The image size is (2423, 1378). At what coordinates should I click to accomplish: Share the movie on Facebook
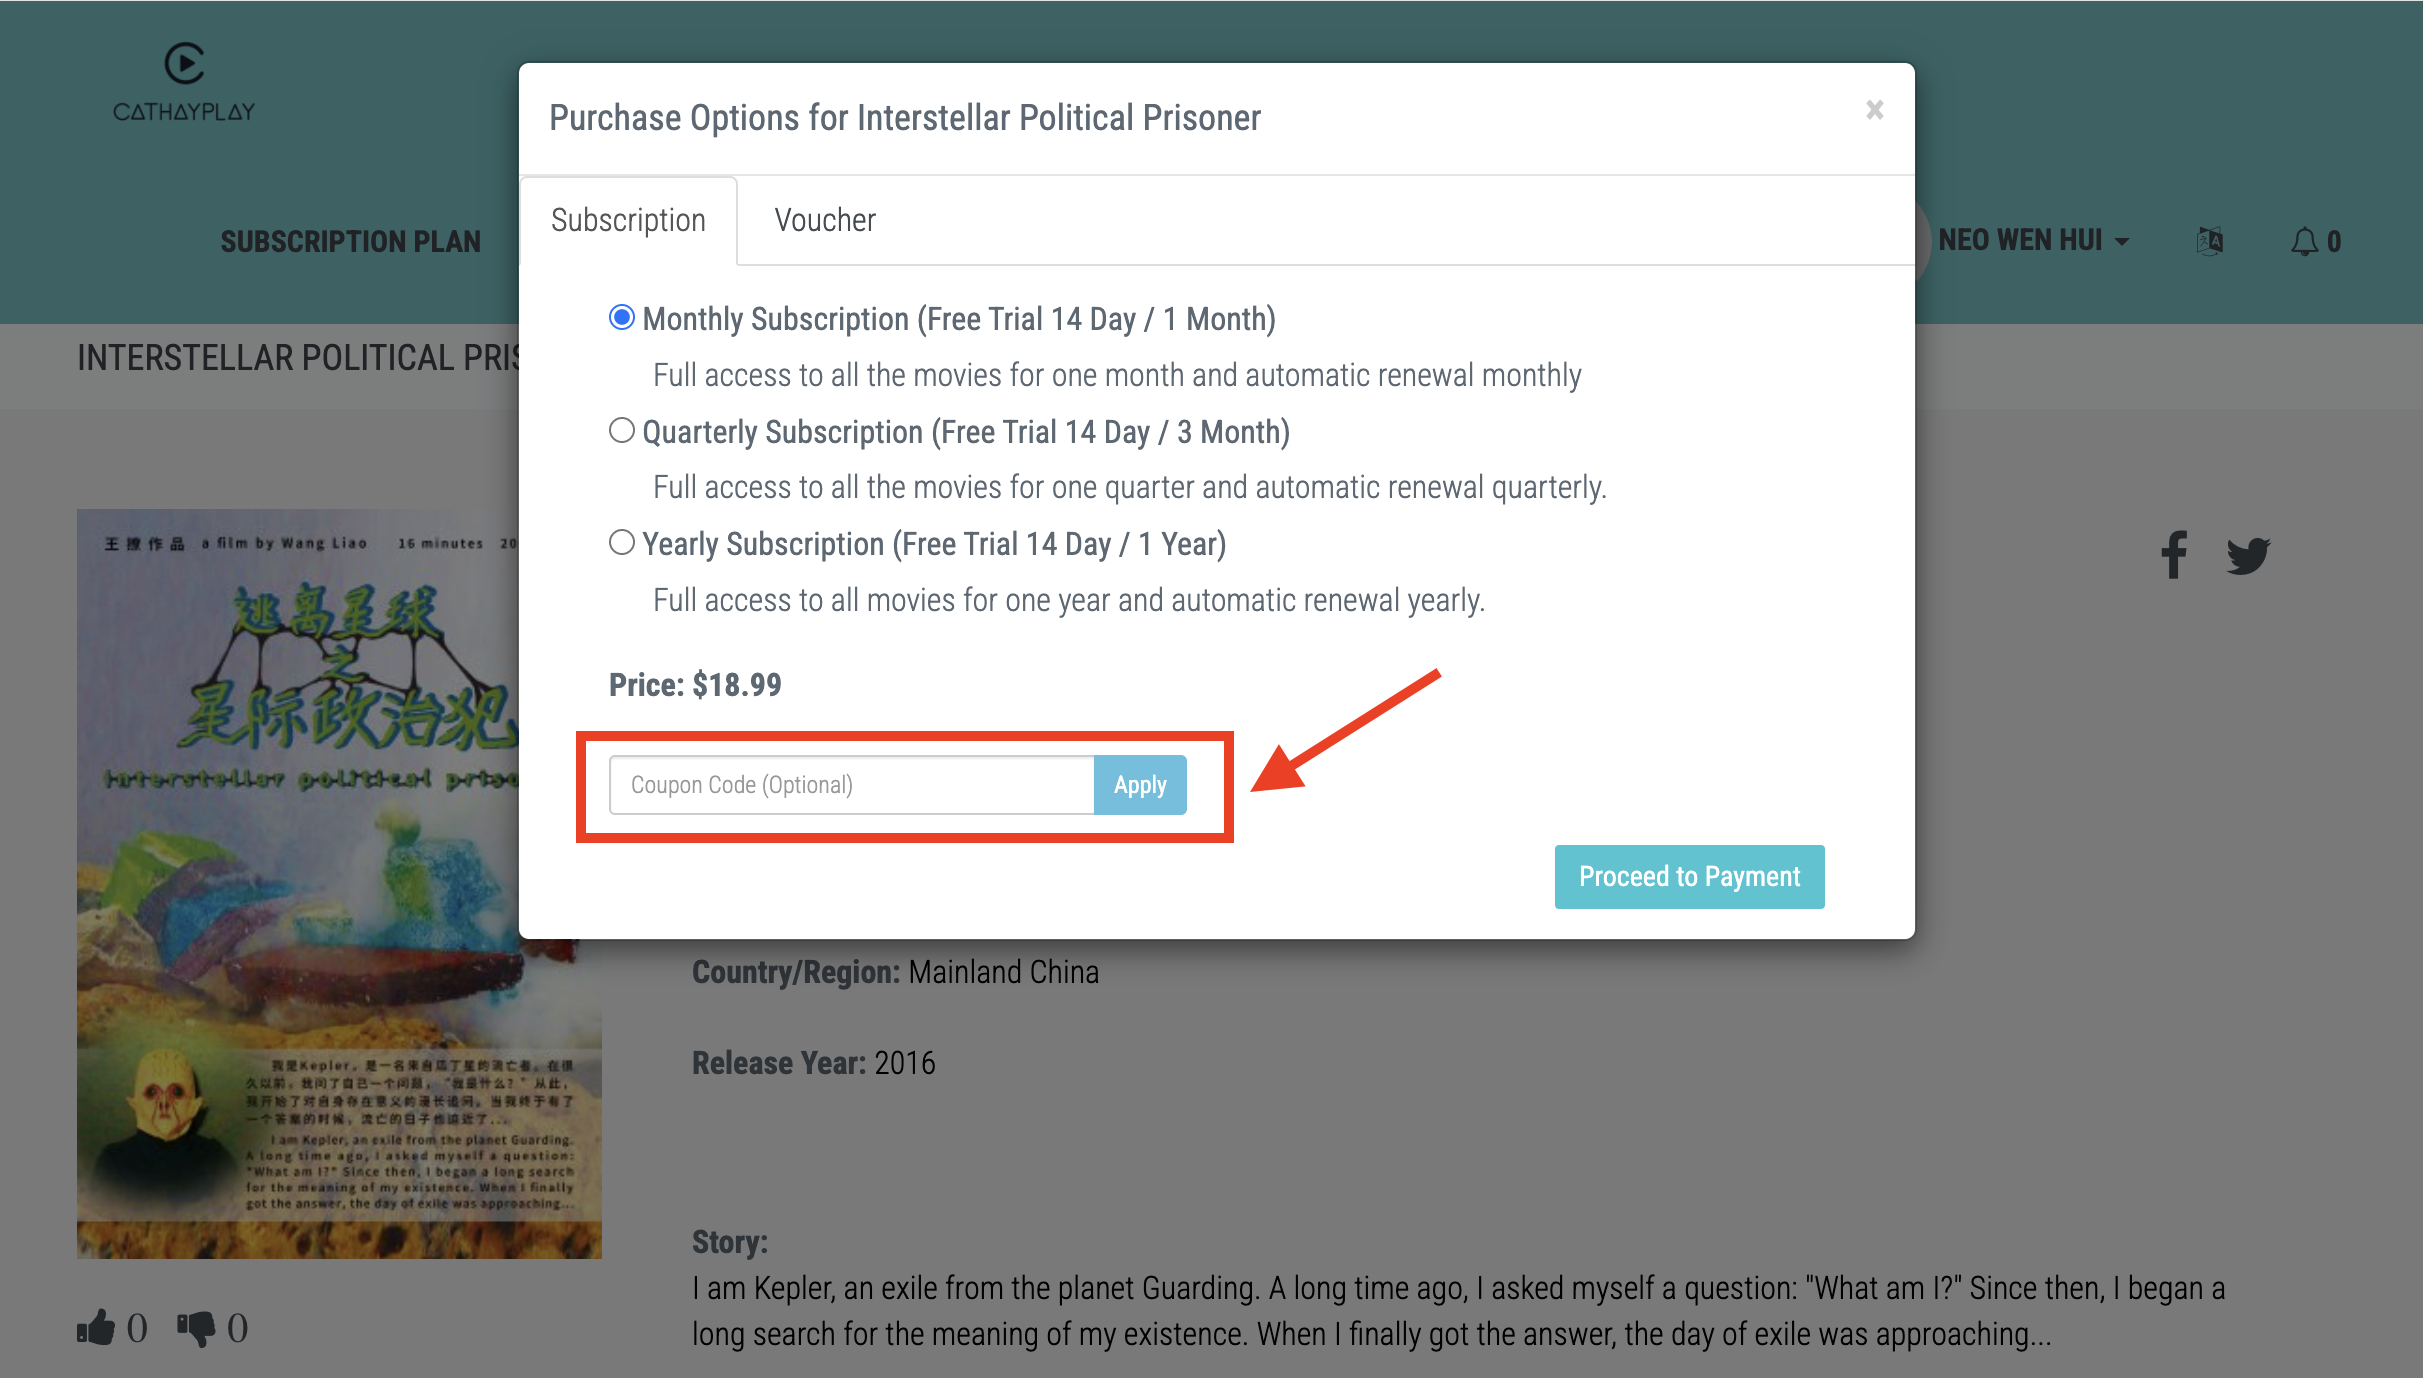2174,556
